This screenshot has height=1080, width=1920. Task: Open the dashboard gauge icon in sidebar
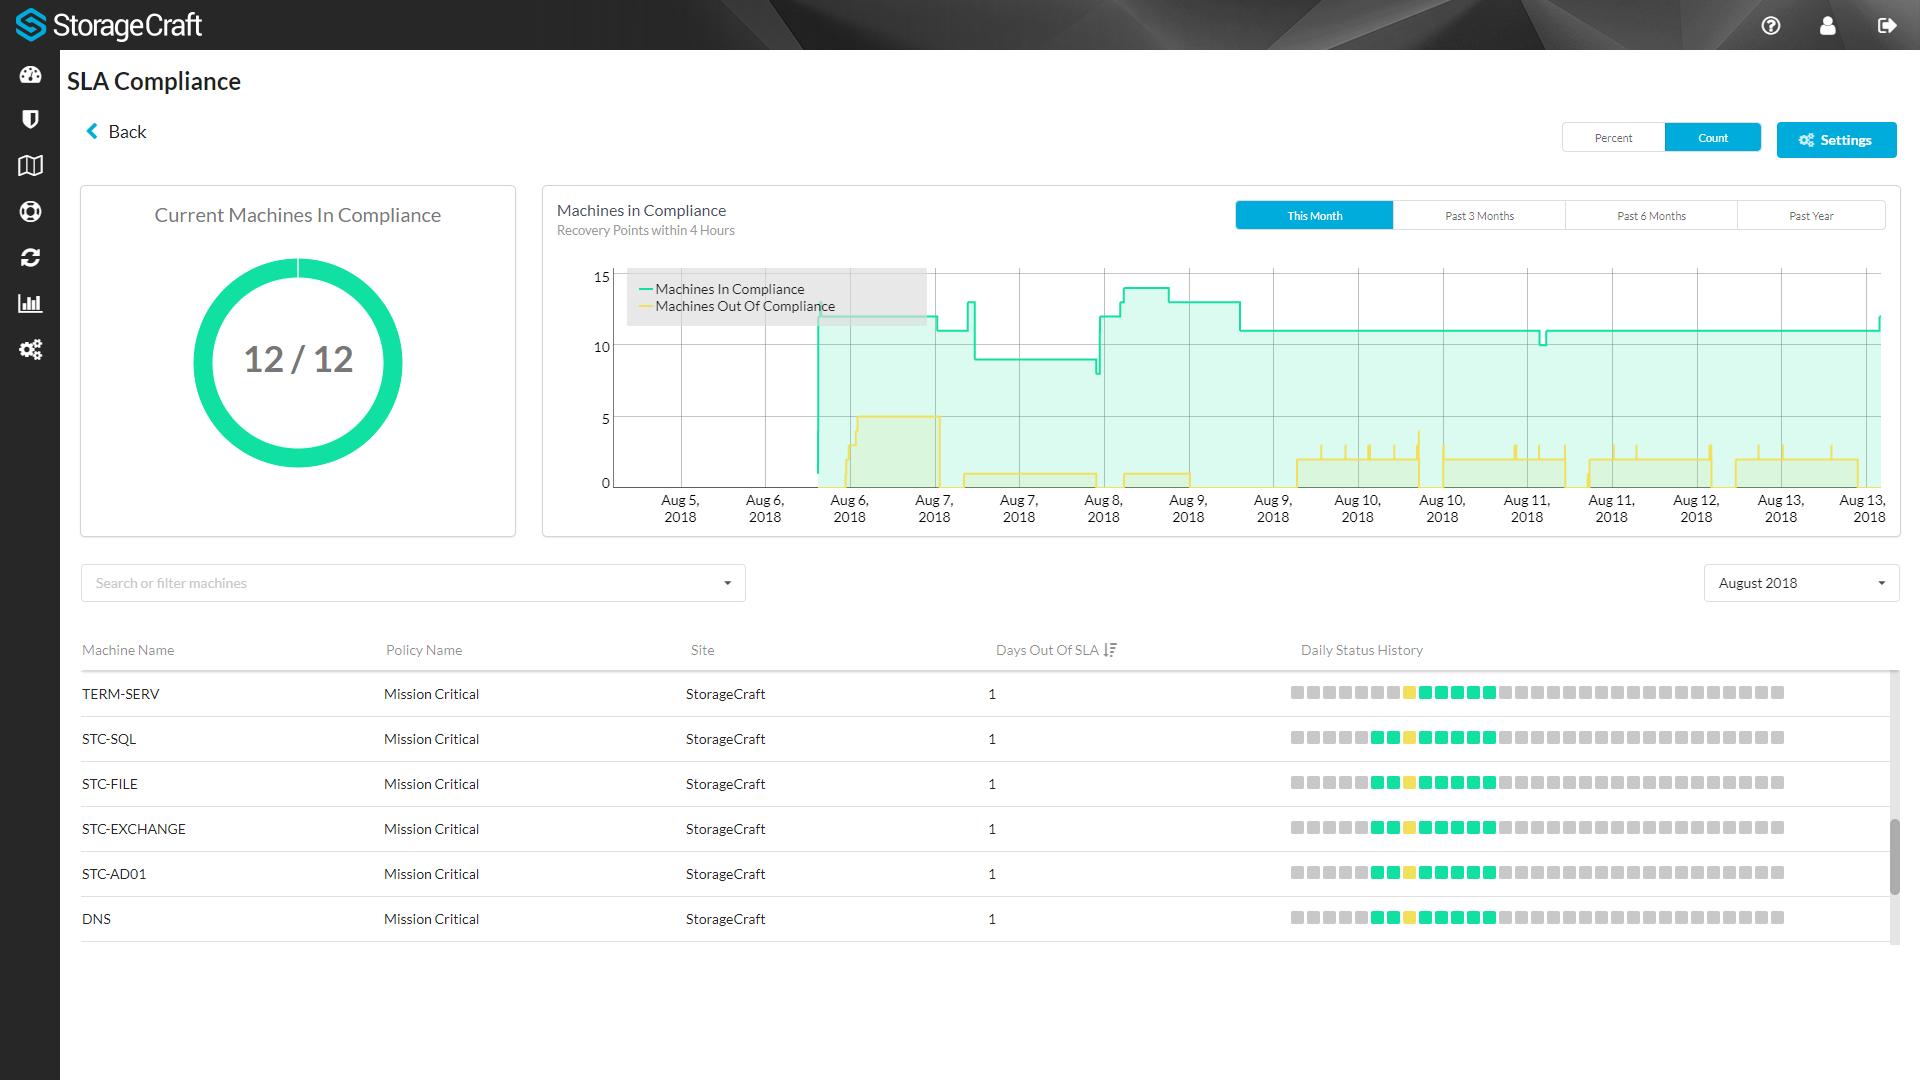[30, 75]
